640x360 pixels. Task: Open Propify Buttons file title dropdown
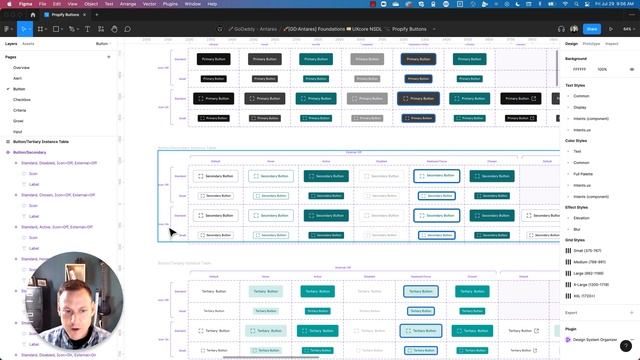(x=434, y=29)
